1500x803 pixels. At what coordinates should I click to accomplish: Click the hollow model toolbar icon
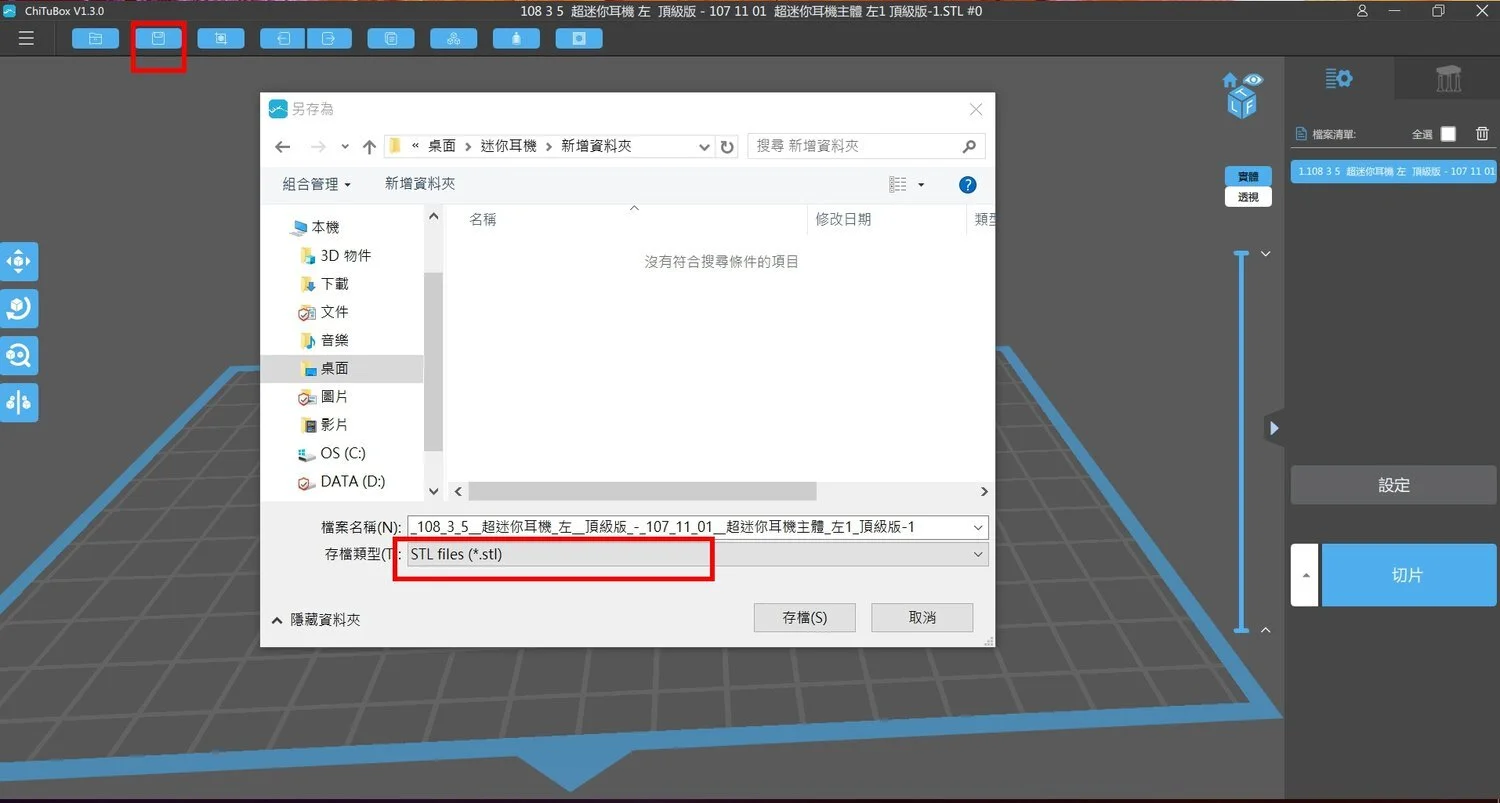(516, 38)
